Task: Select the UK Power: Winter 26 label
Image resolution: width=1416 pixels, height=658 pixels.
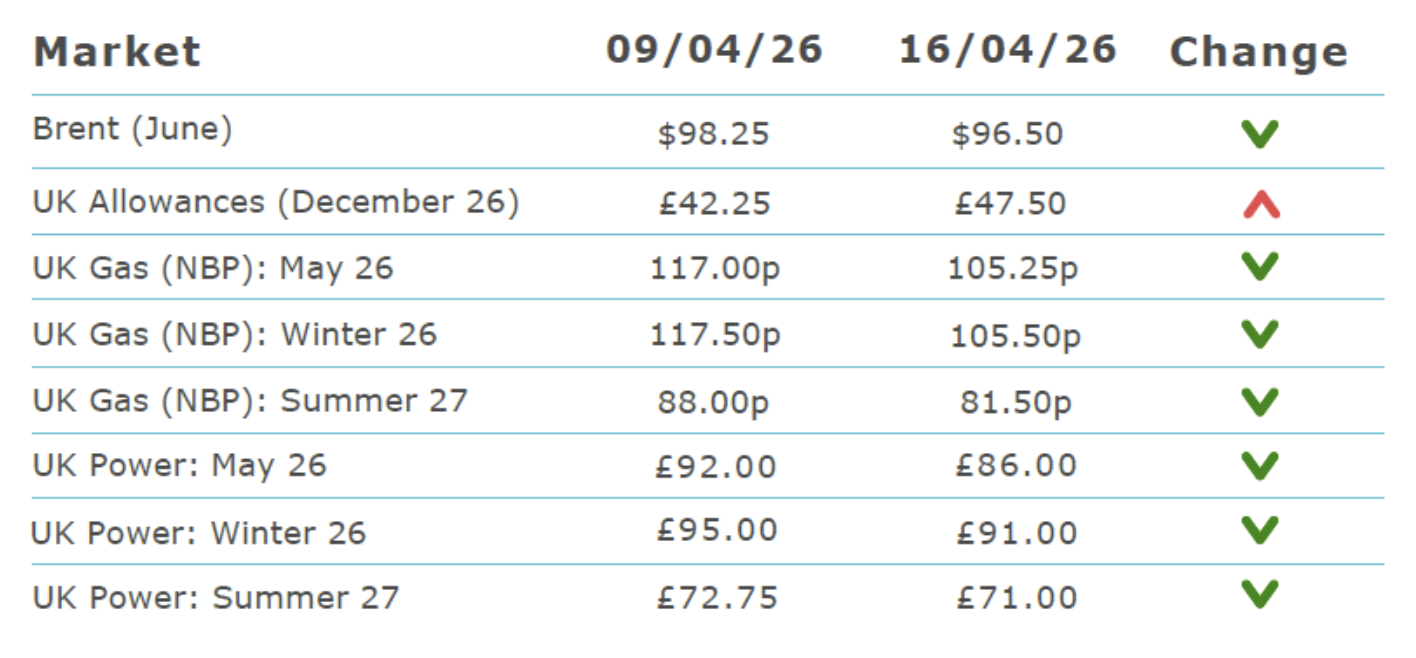Action: 199,533
